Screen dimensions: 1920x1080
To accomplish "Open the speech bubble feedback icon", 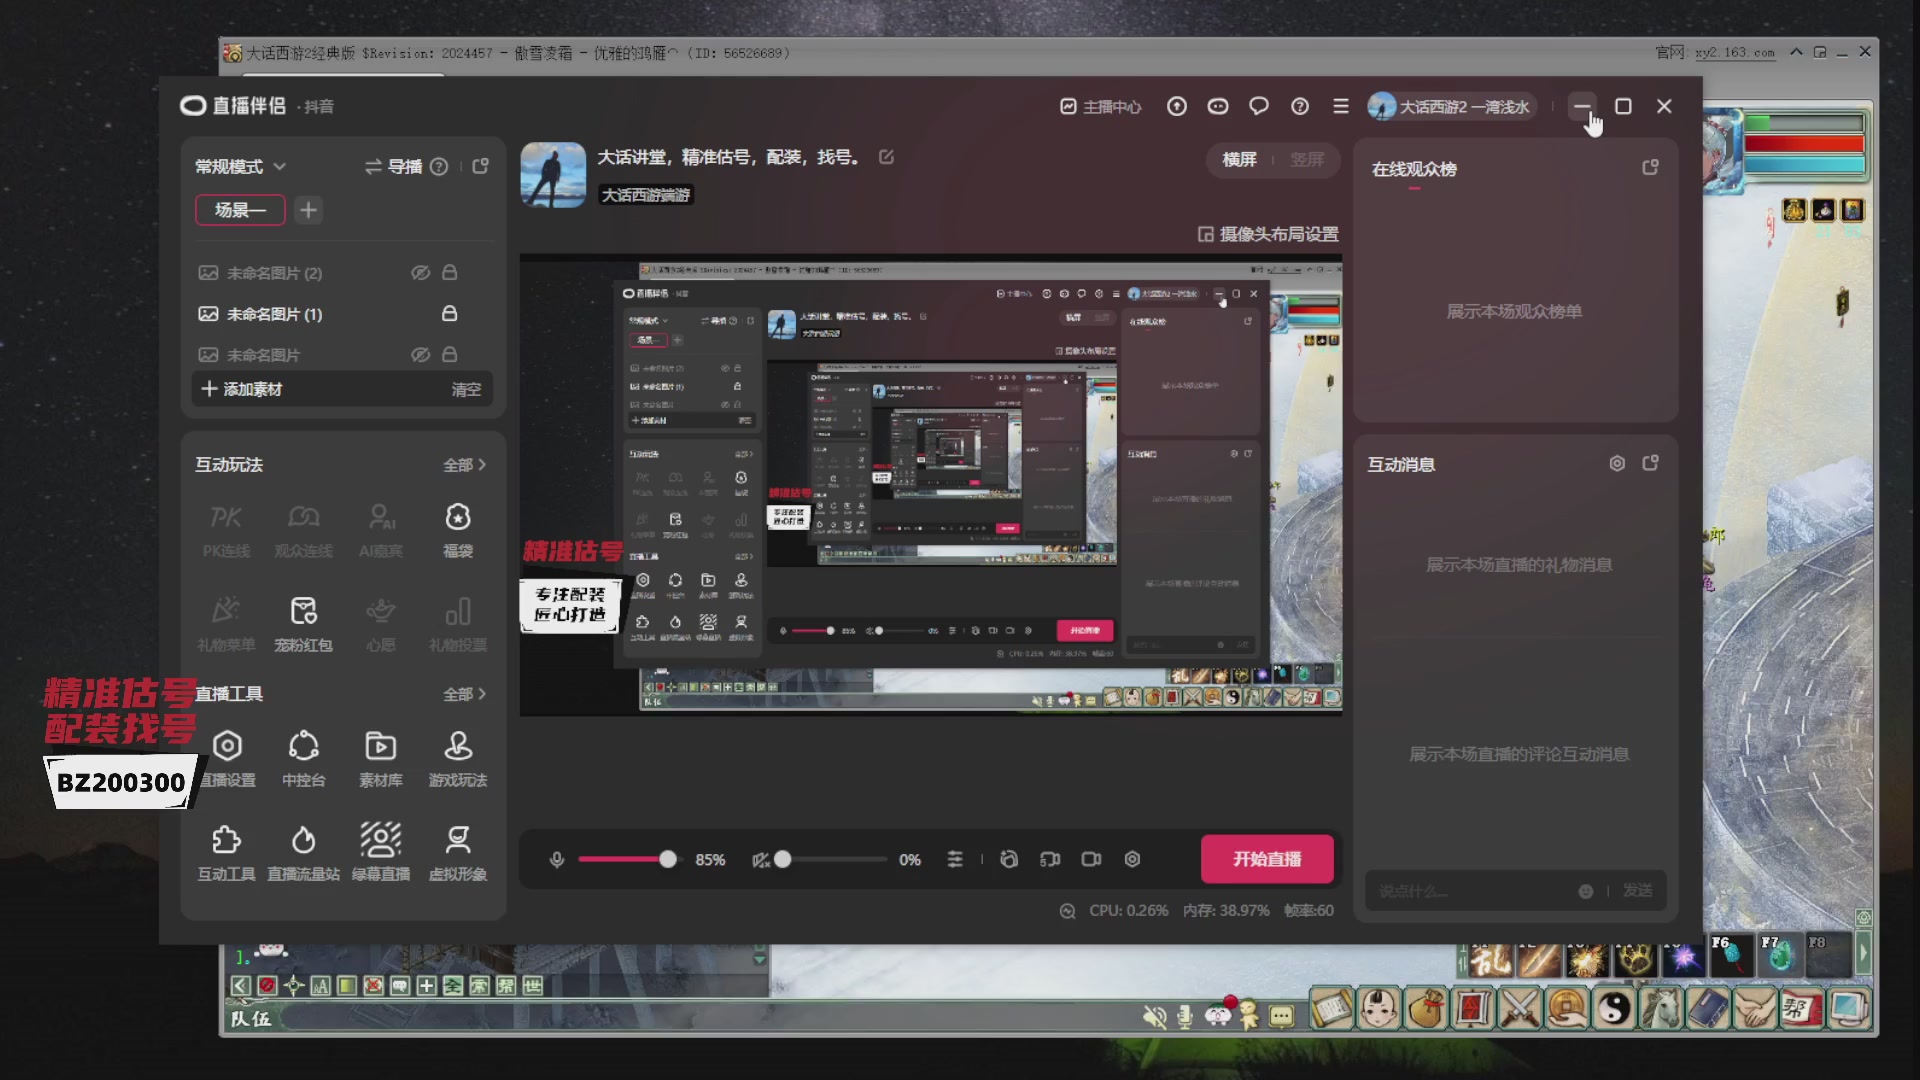I will (x=1259, y=106).
